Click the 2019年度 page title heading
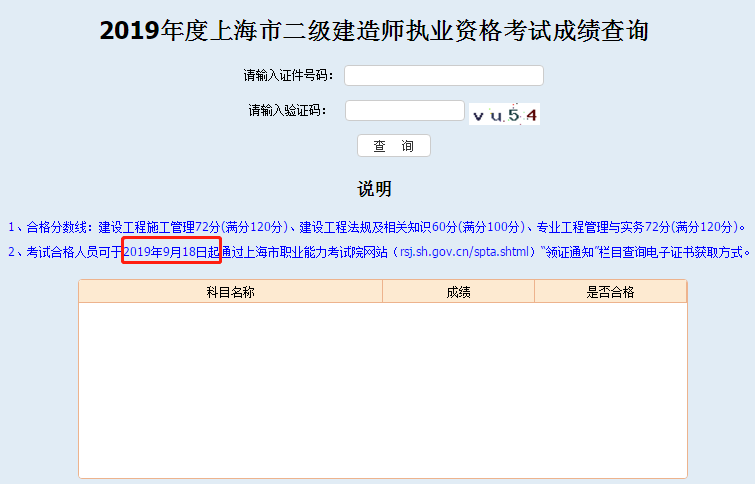755x484 pixels. pos(374,31)
